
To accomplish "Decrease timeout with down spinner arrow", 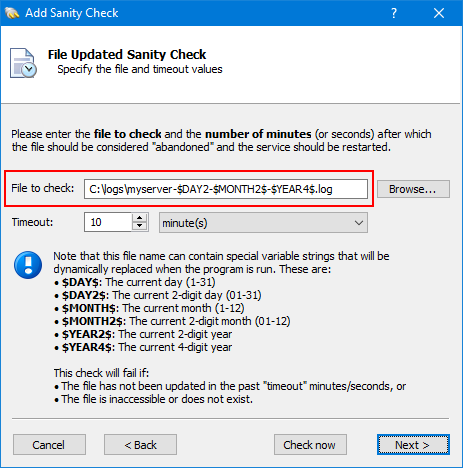I will click(140, 227).
